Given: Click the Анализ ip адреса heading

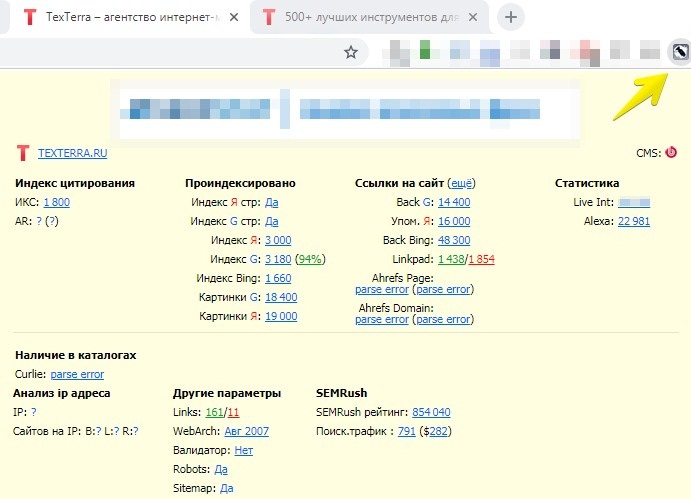Looking at the screenshot, I should pos(62,393).
